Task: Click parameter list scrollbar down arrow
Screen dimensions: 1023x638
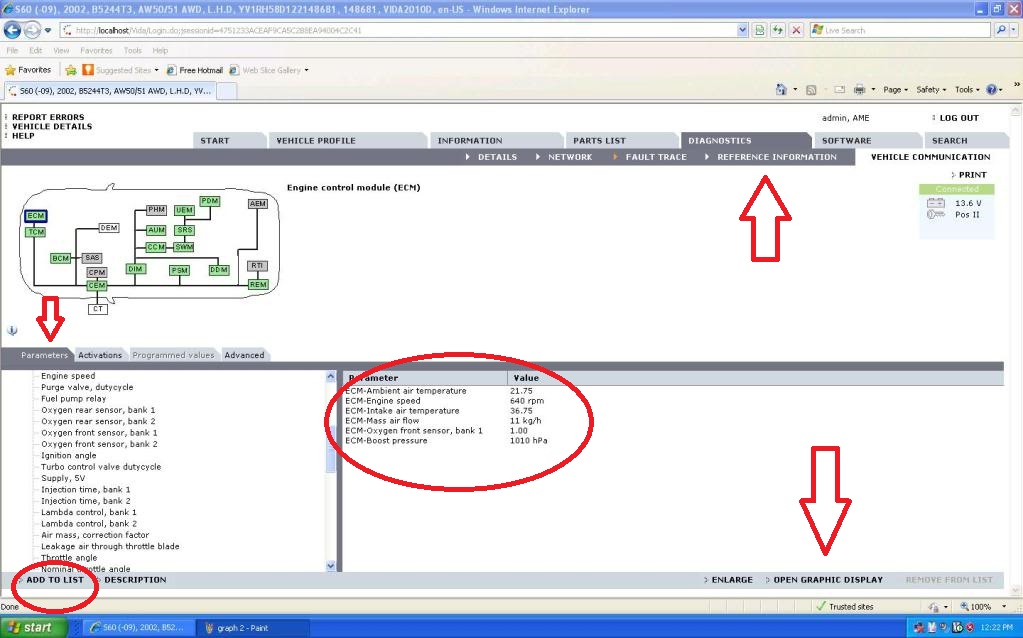Action: coord(332,566)
